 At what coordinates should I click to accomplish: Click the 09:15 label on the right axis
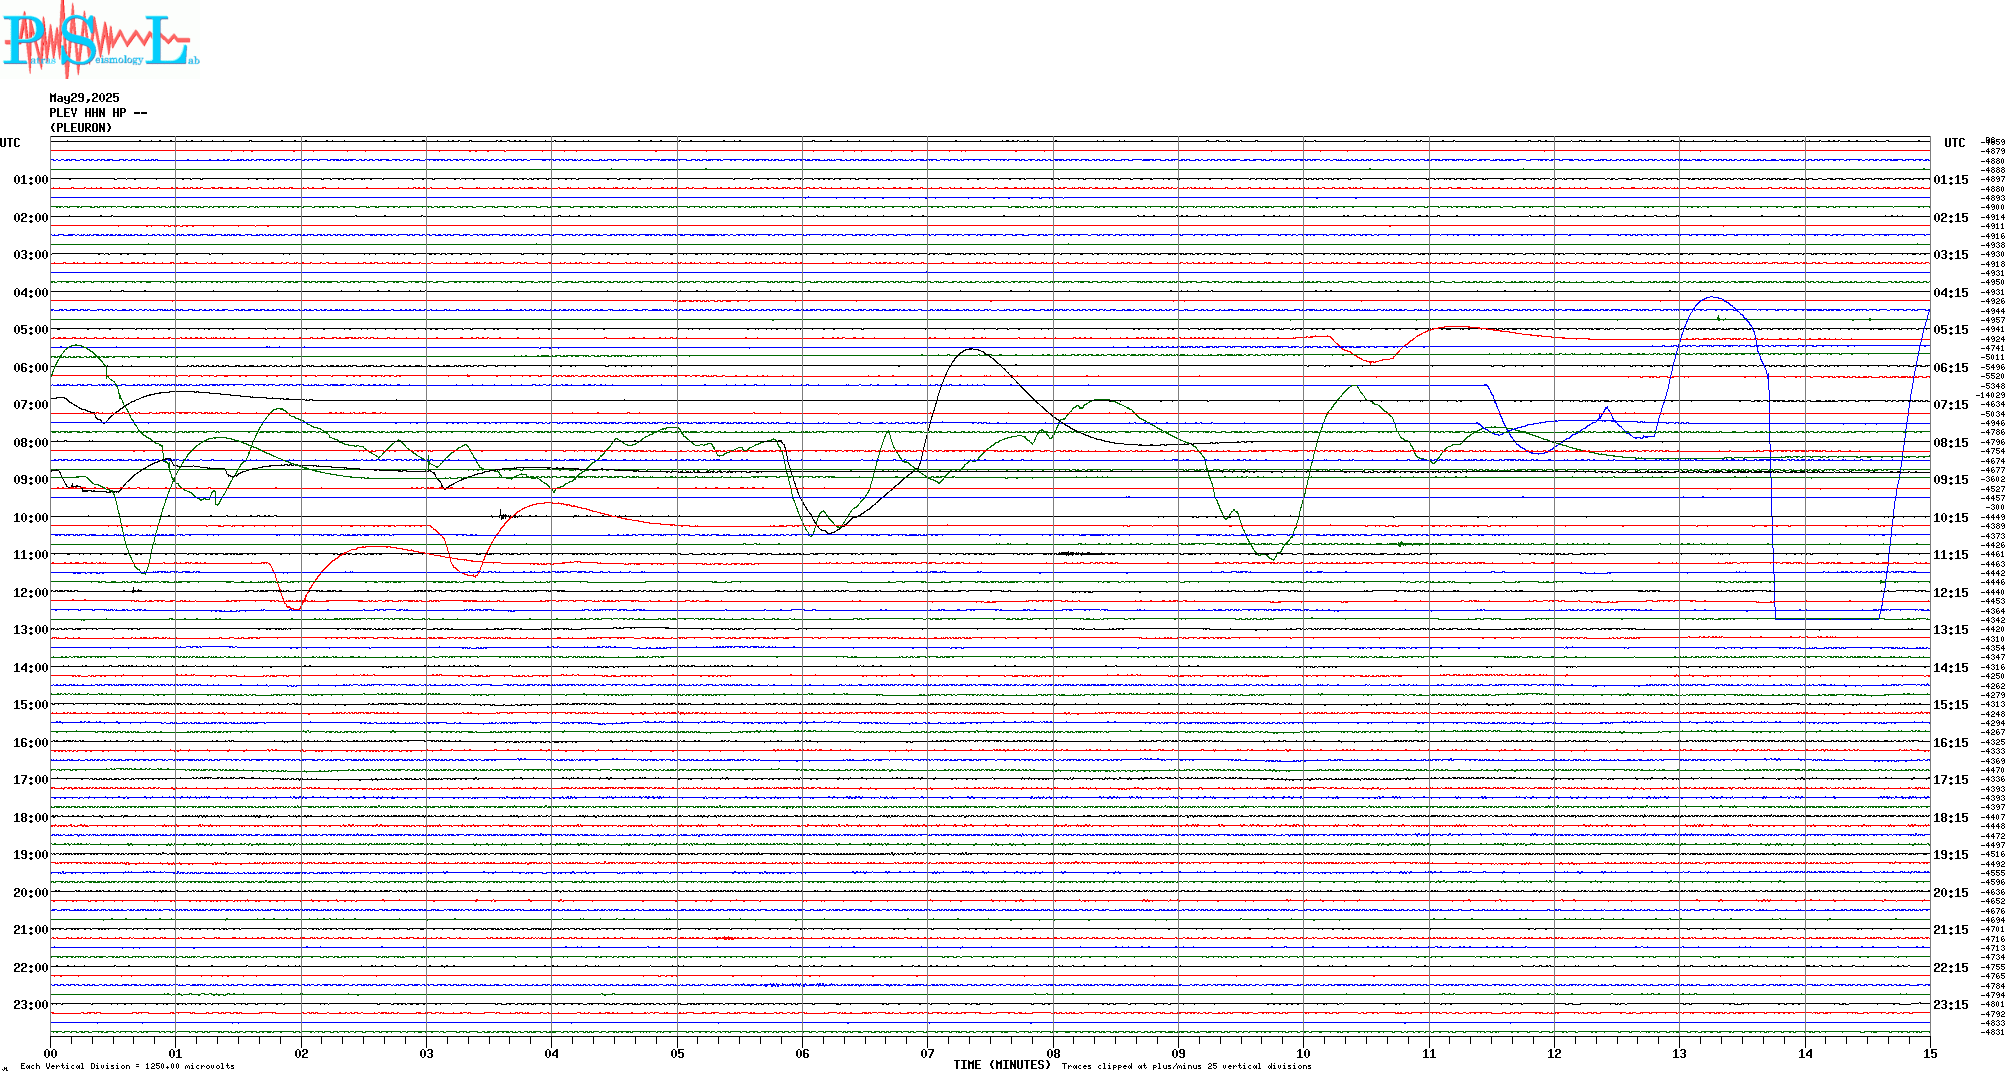click(x=1950, y=480)
